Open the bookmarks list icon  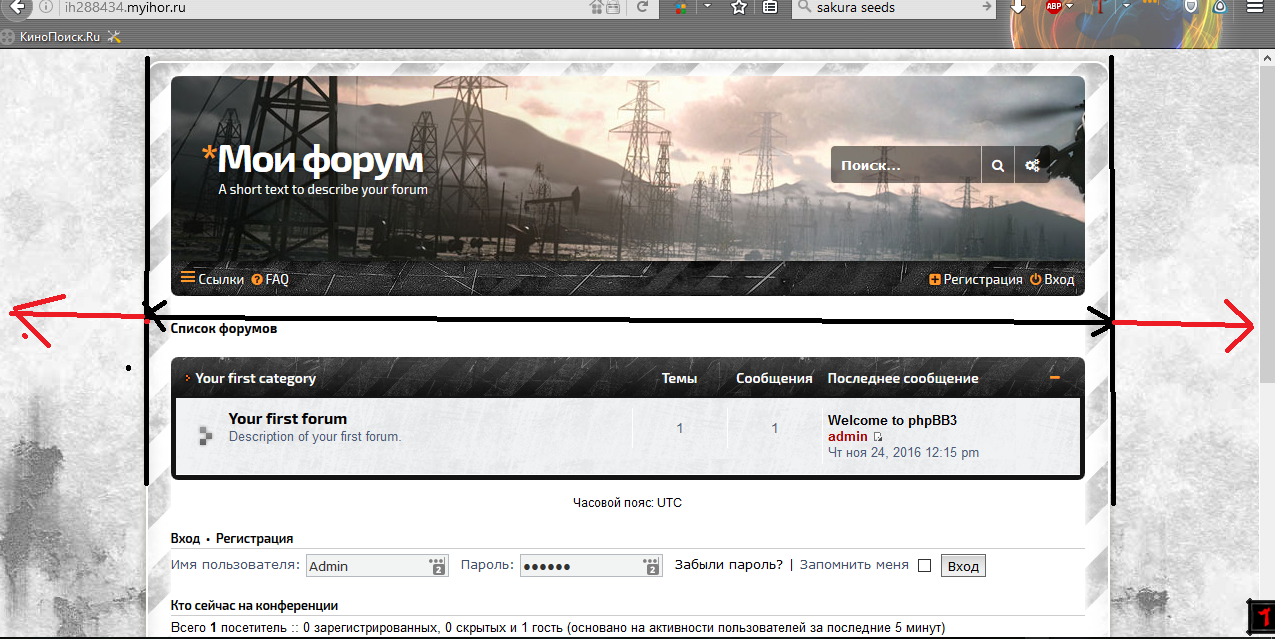(x=770, y=7)
